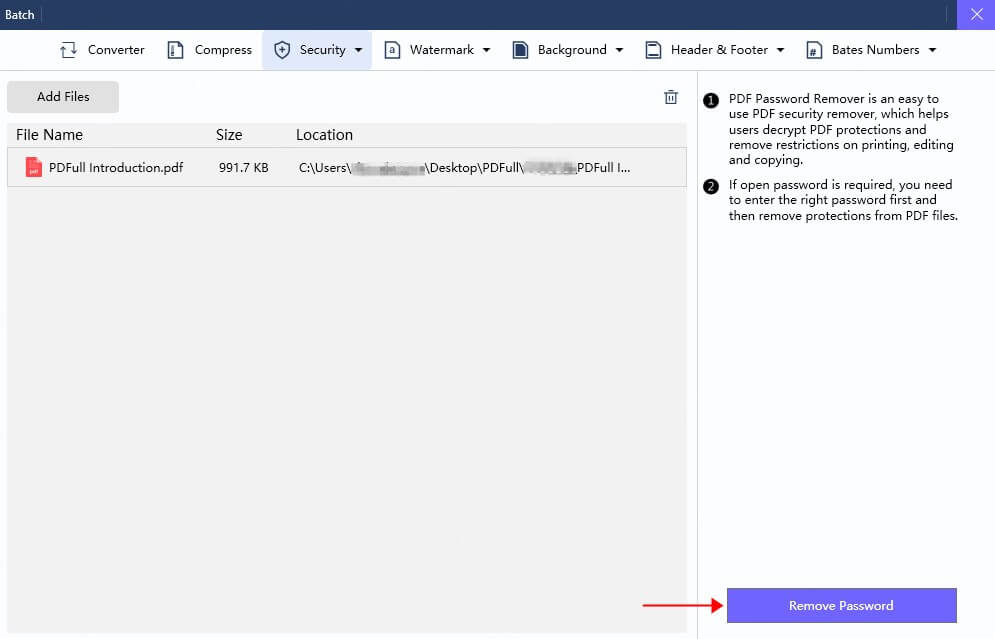Click the Watermark page icon
This screenshot has height=639, width=995.
point(392,50)
